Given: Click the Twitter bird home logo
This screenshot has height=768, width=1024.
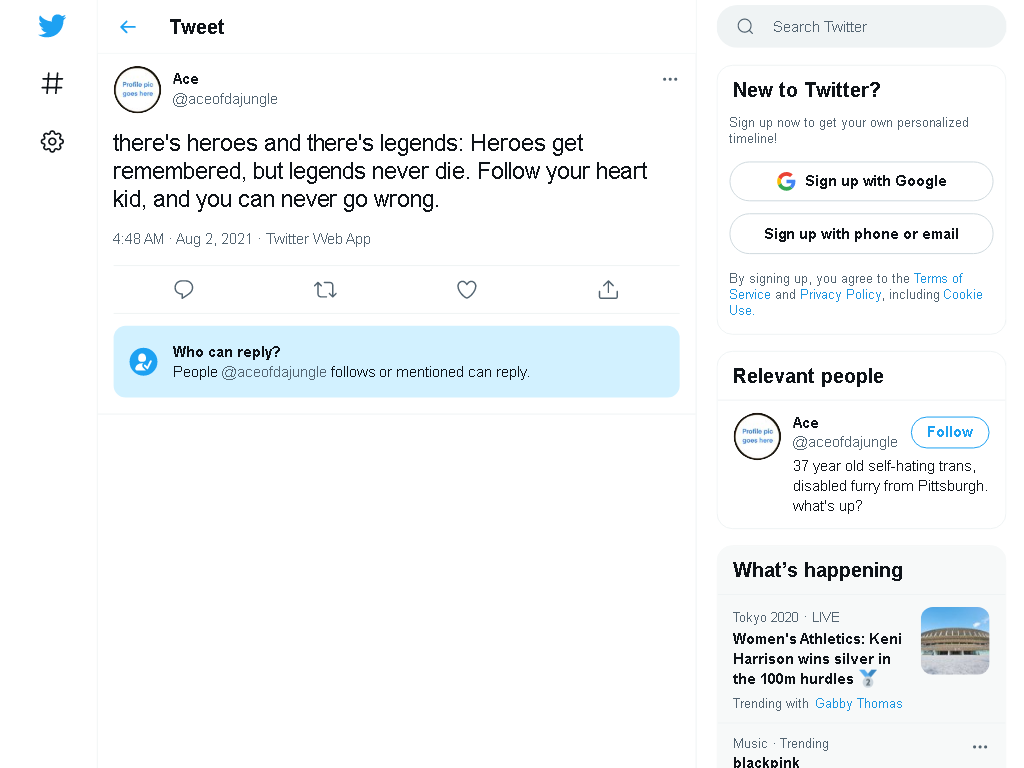Looking at the screenshot, I should [x=52, y=26].
